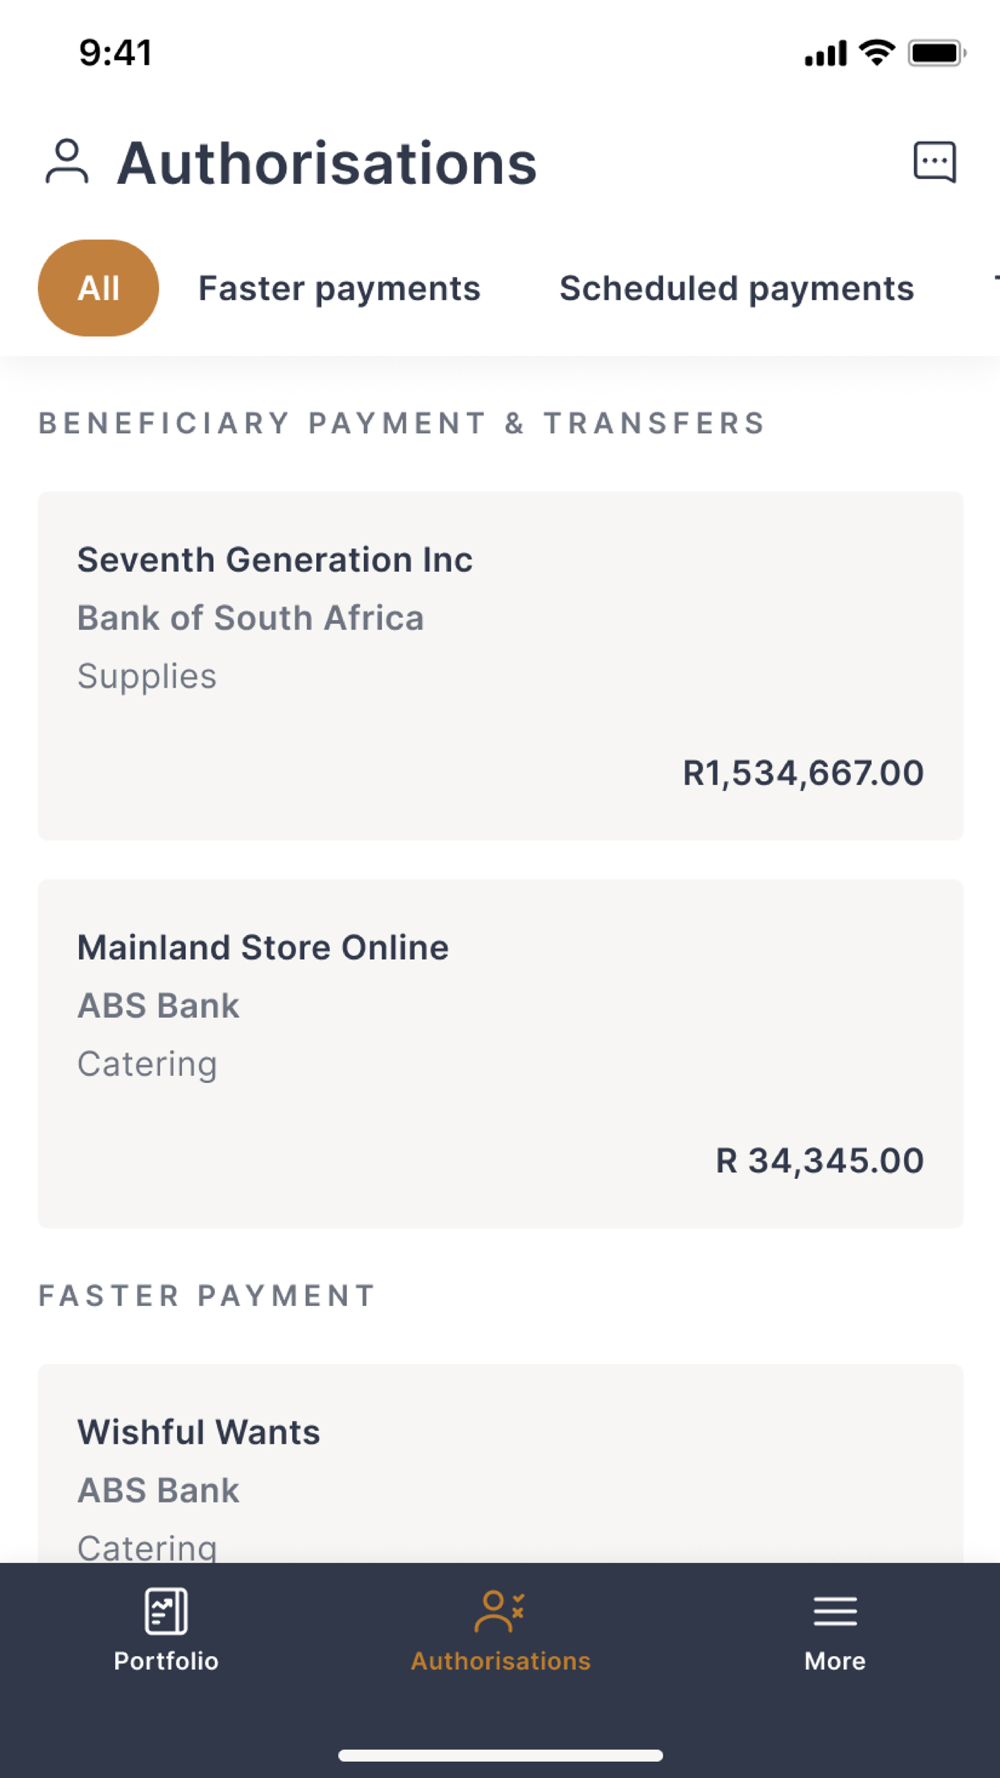
Task: Switch to Faster payments filter
Action: pos(339,288)
